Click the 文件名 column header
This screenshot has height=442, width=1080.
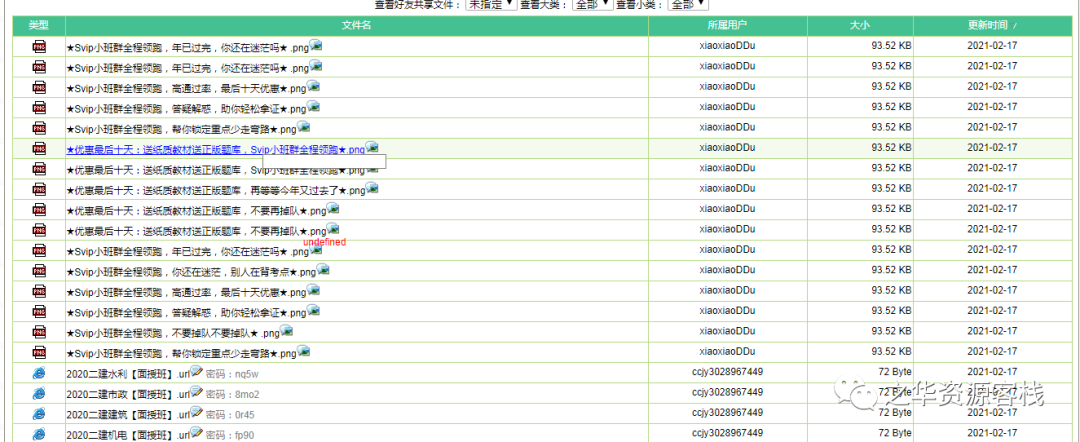[356, 25]
